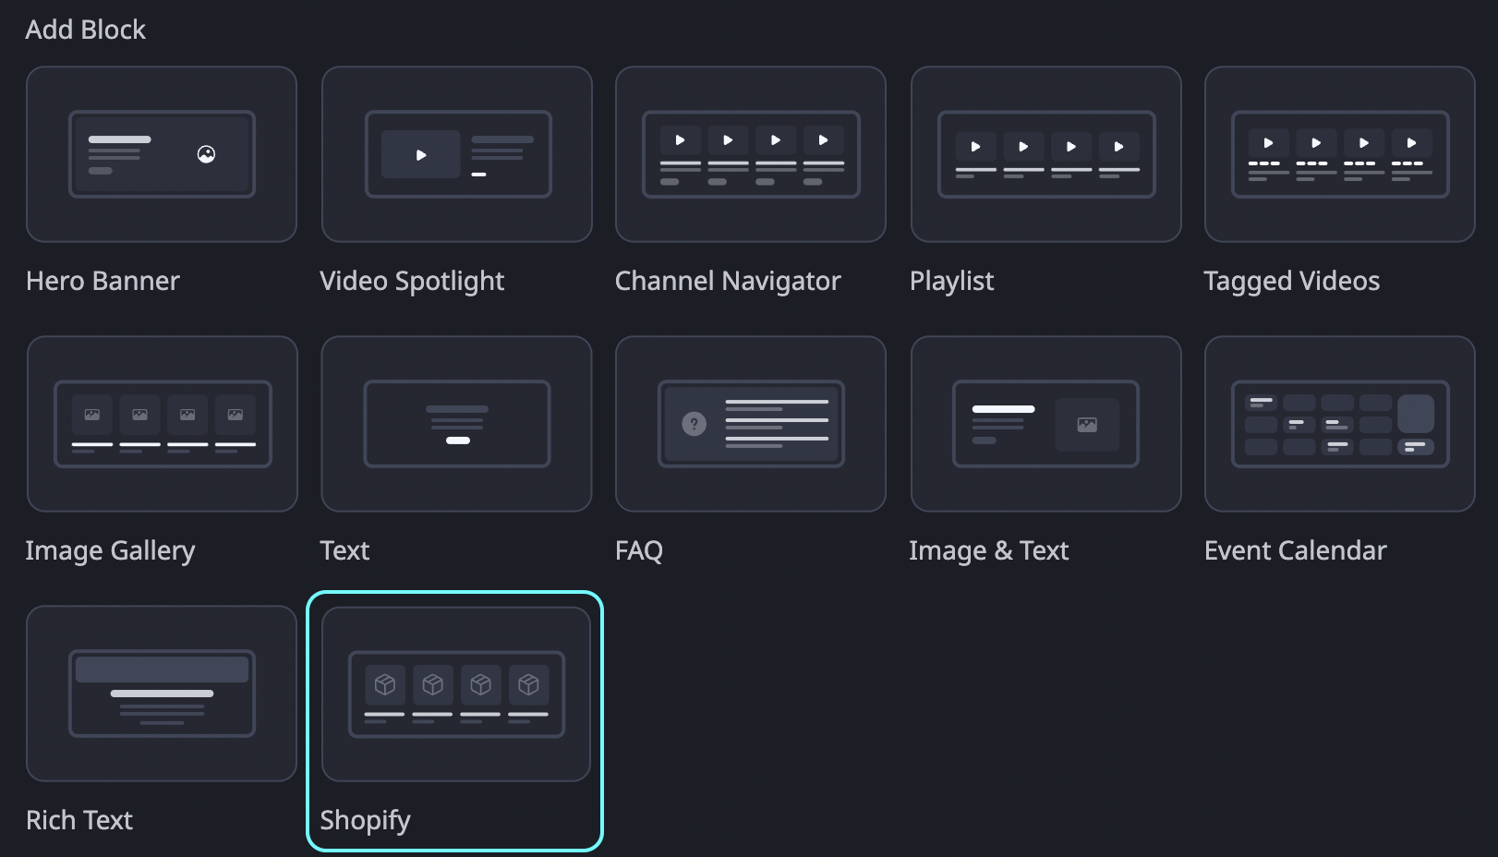This screenshot has width=1498, height=857.
Task: Click a play icon in the Playlist preview
Action: pos(975,144)
